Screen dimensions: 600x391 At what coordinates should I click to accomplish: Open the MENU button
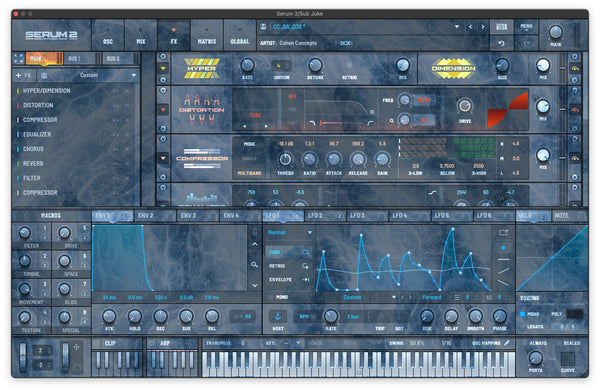526,26
